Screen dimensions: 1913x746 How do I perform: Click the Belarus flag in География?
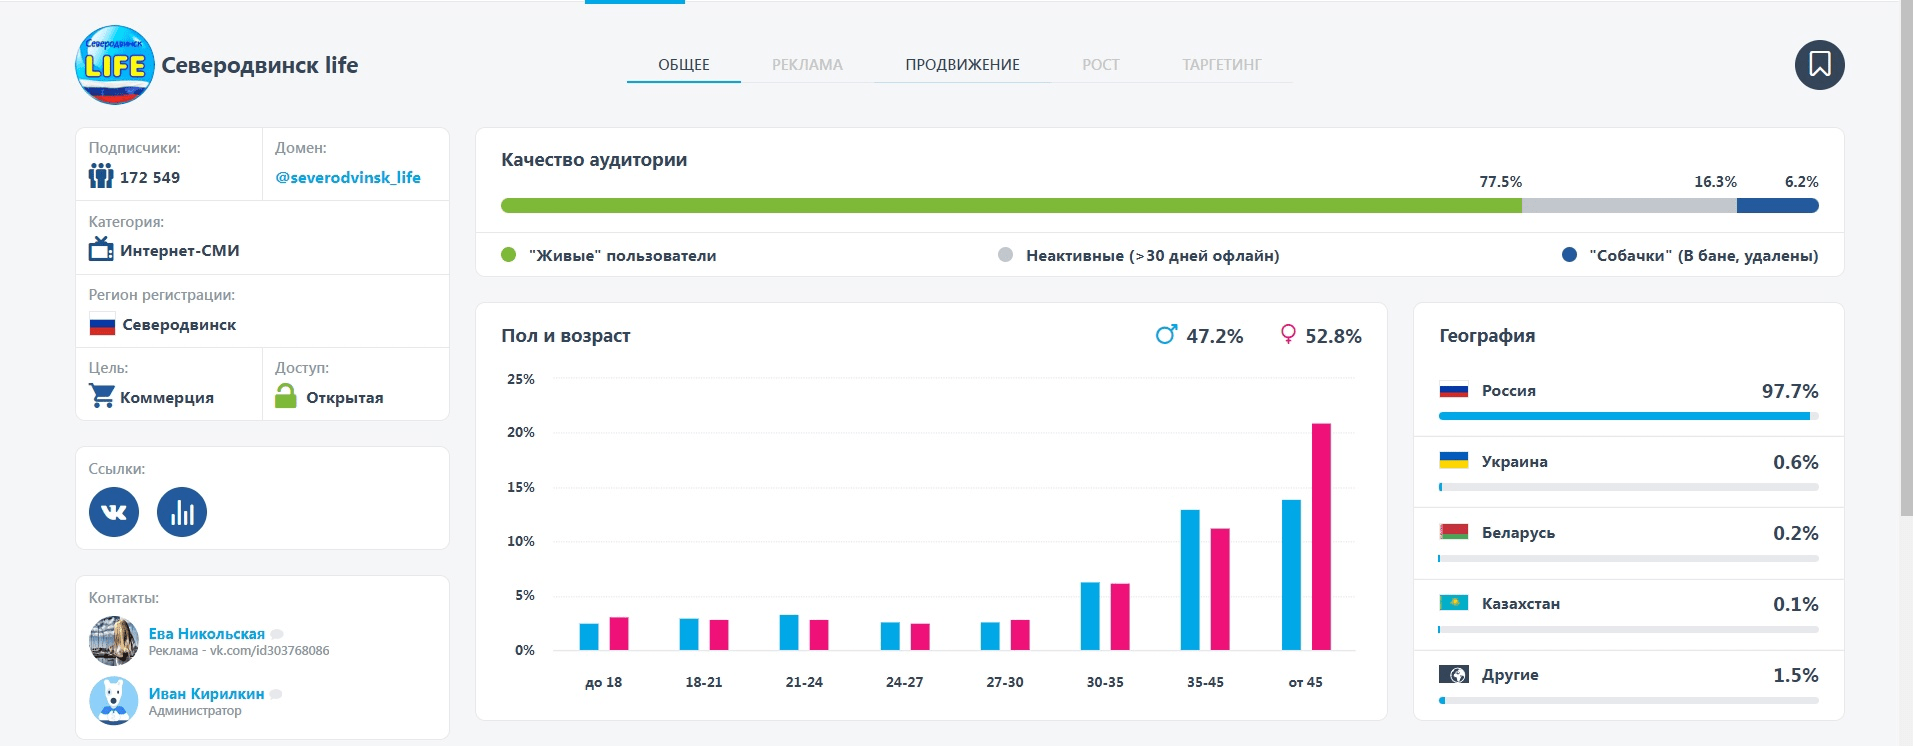(1453, 532)
